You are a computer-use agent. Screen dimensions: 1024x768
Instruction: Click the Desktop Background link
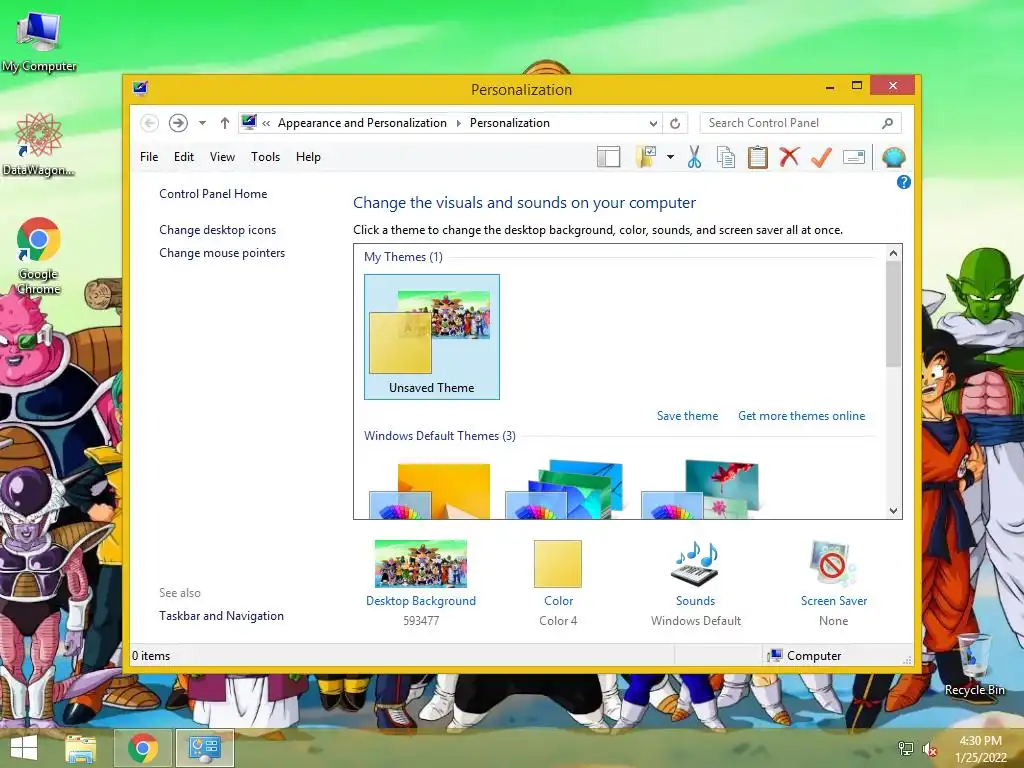click(x=421, y=601)
